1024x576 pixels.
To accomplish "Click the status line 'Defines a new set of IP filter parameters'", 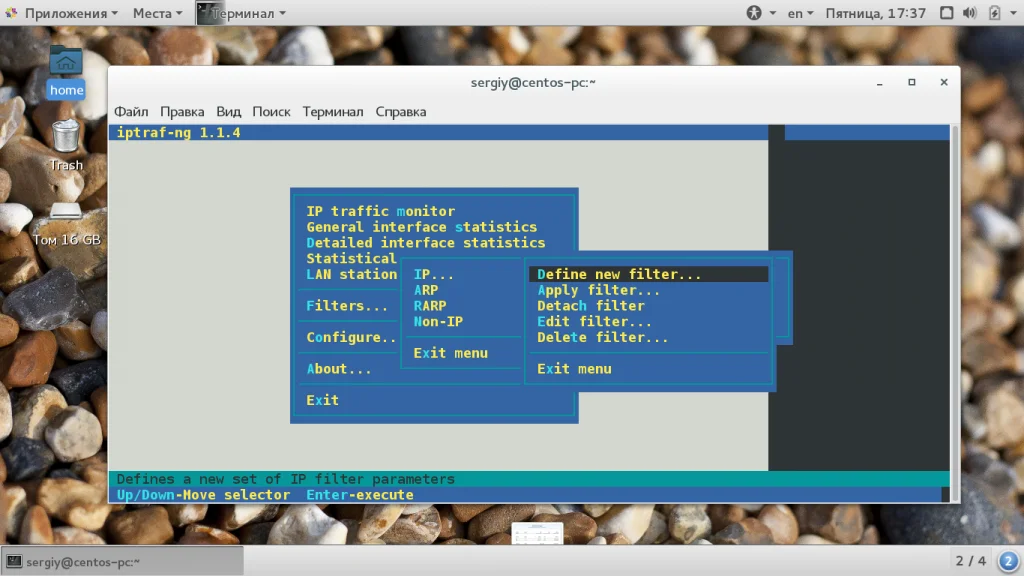I will (x=285, y=479).
